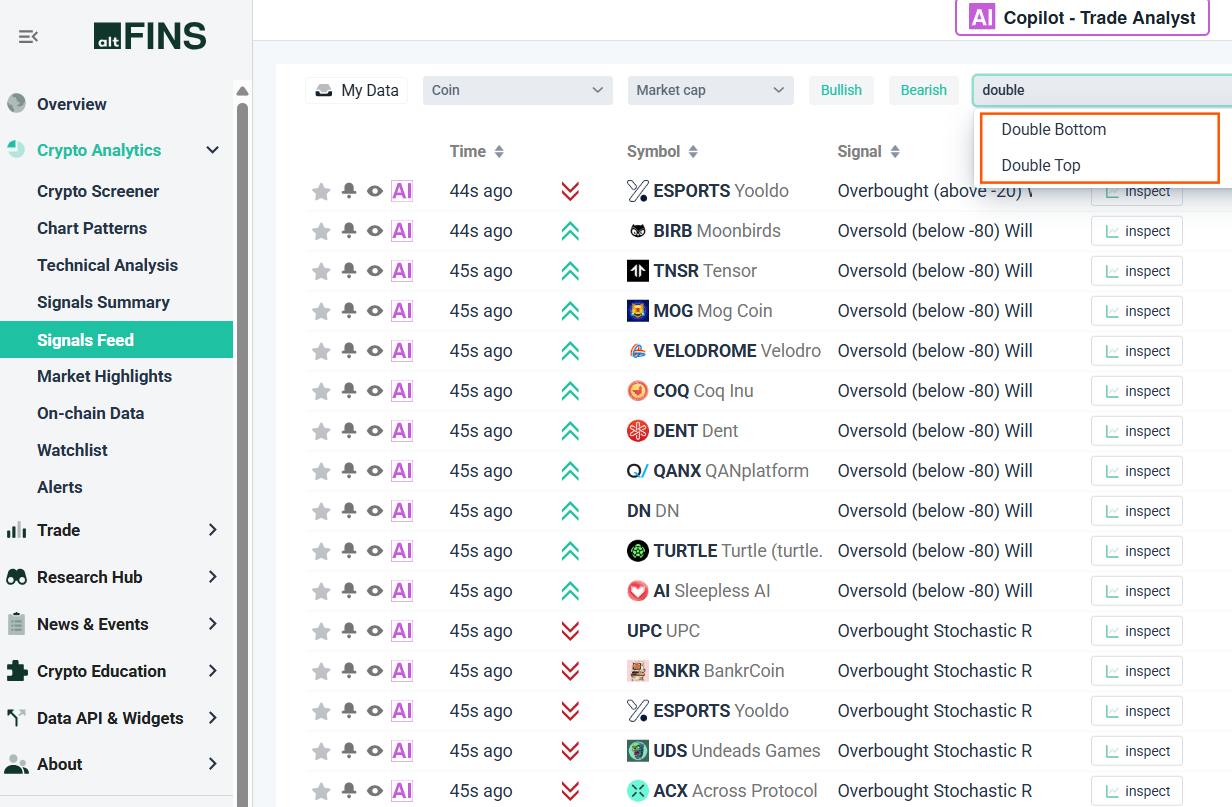Expand the About section
This screenshot has width=1232, height=807.
coord(212,764)
